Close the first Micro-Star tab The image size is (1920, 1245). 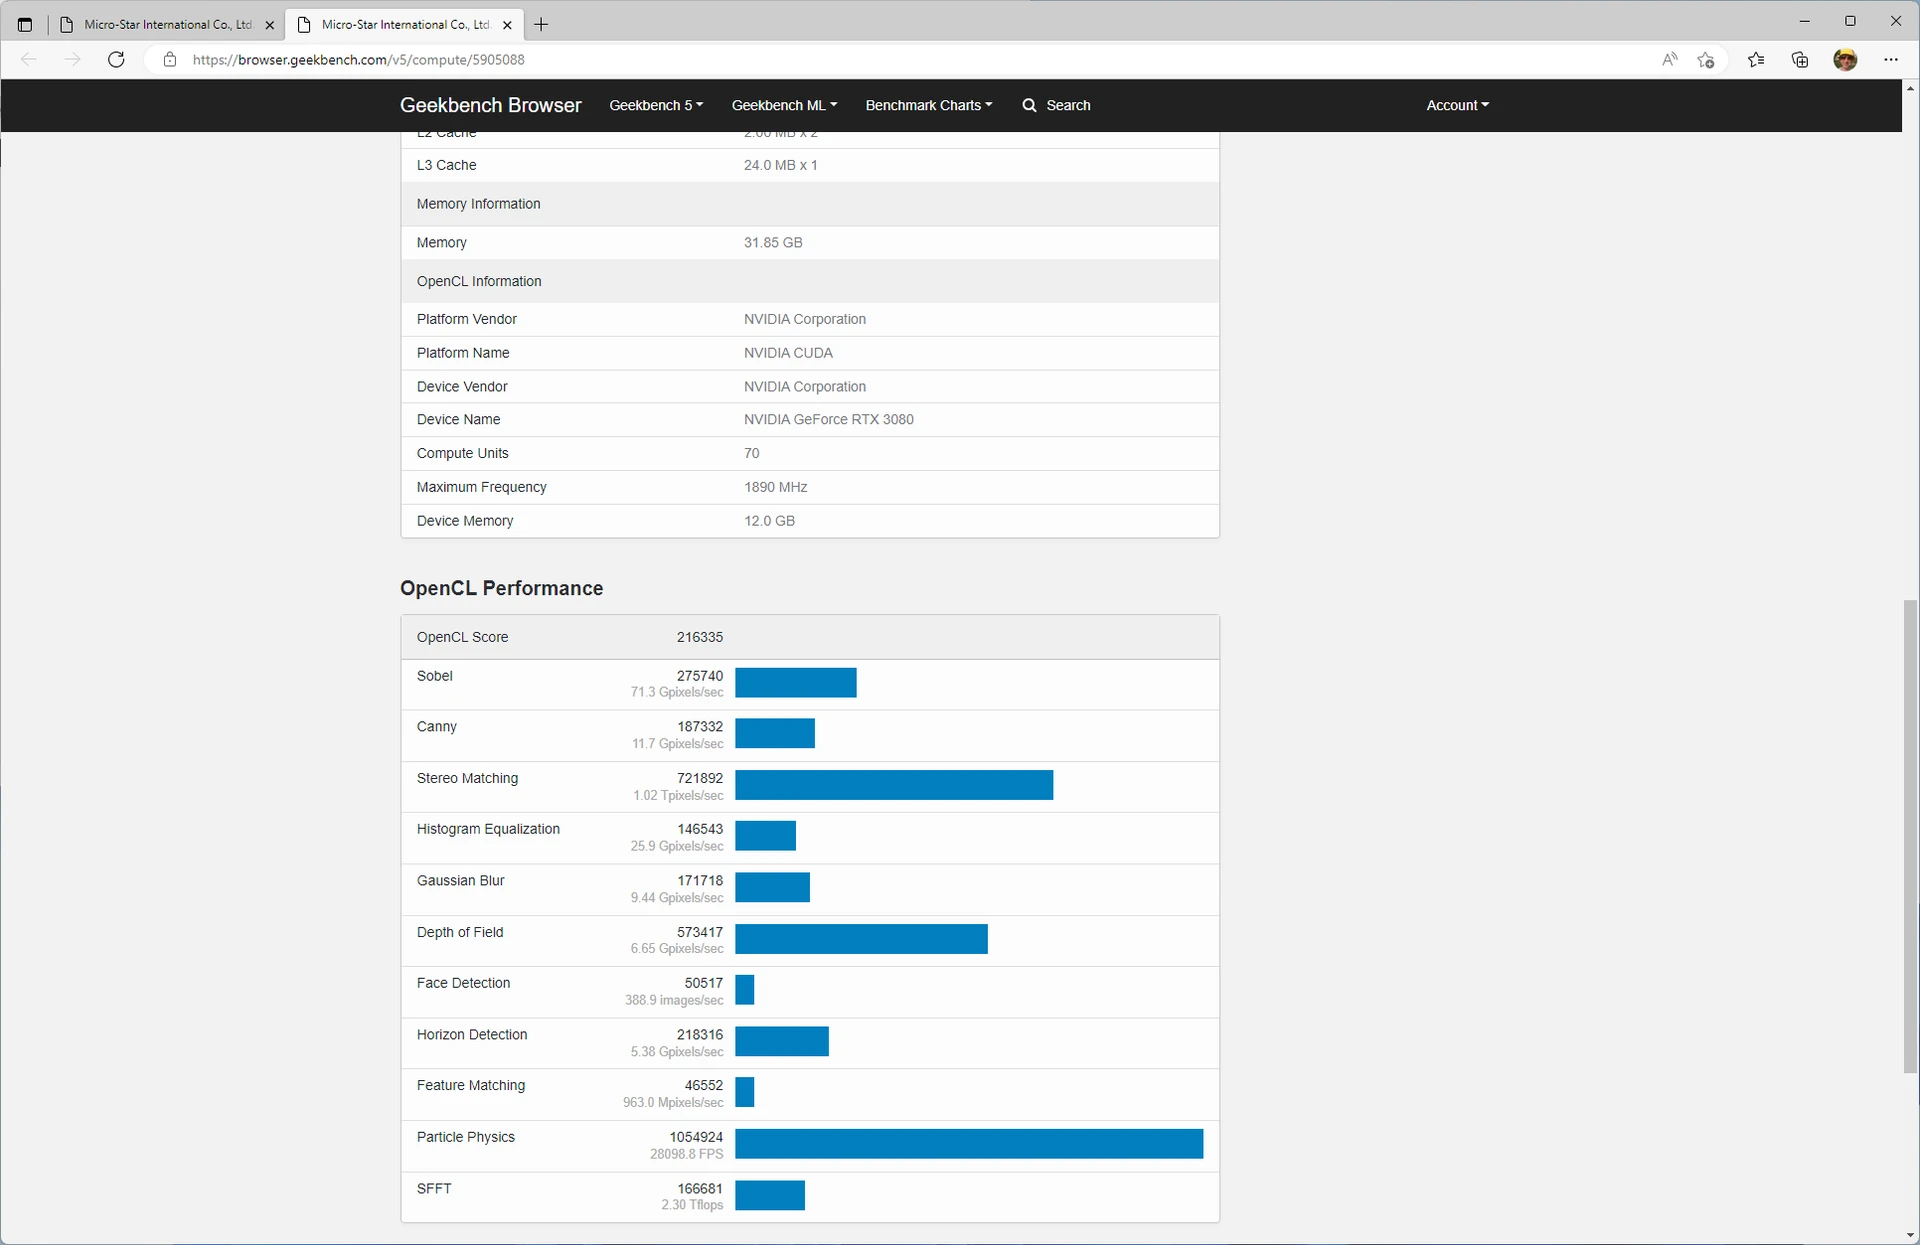click(269, 25)
